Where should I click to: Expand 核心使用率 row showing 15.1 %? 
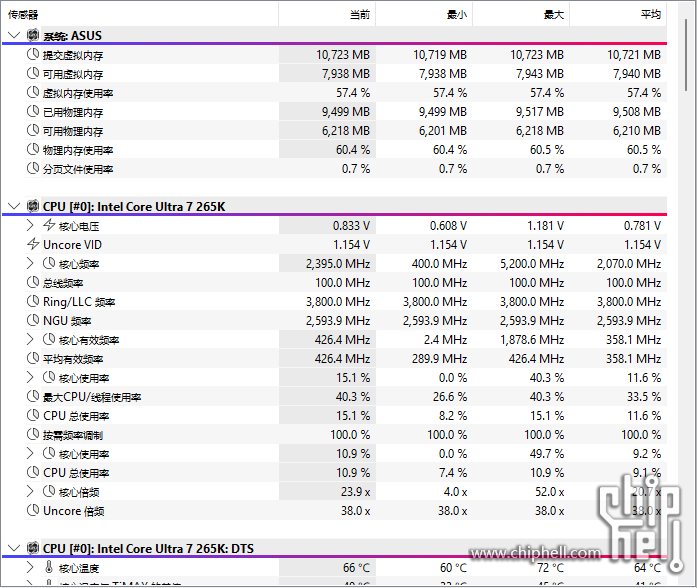point(30,377)
